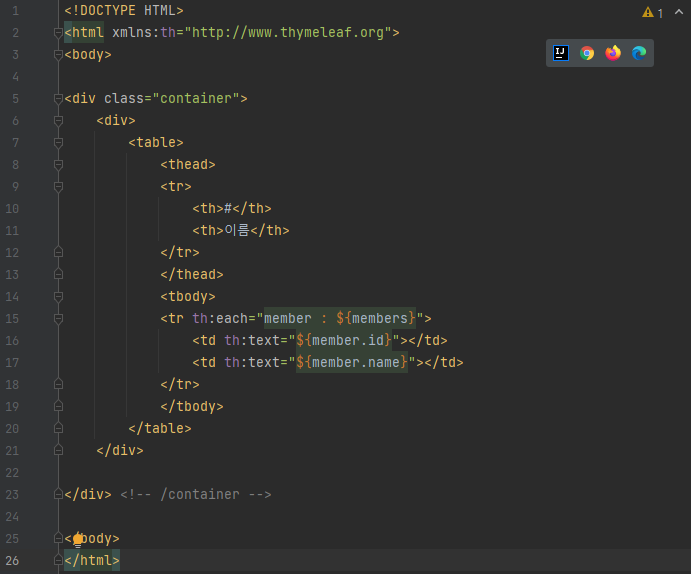Click the closing </table> tag
The width and height of the screenshot is (691, 574).
(160, 429)
